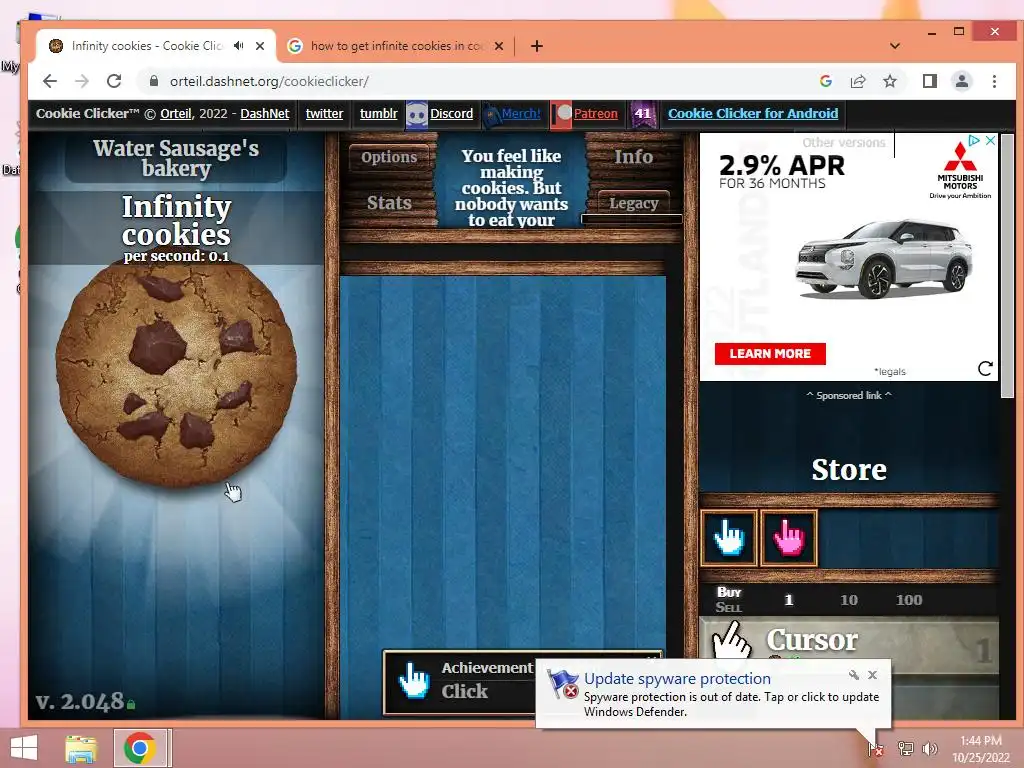The image size is (1024, 768).
Task: Click the address bar URL
Action: [269, 81]
